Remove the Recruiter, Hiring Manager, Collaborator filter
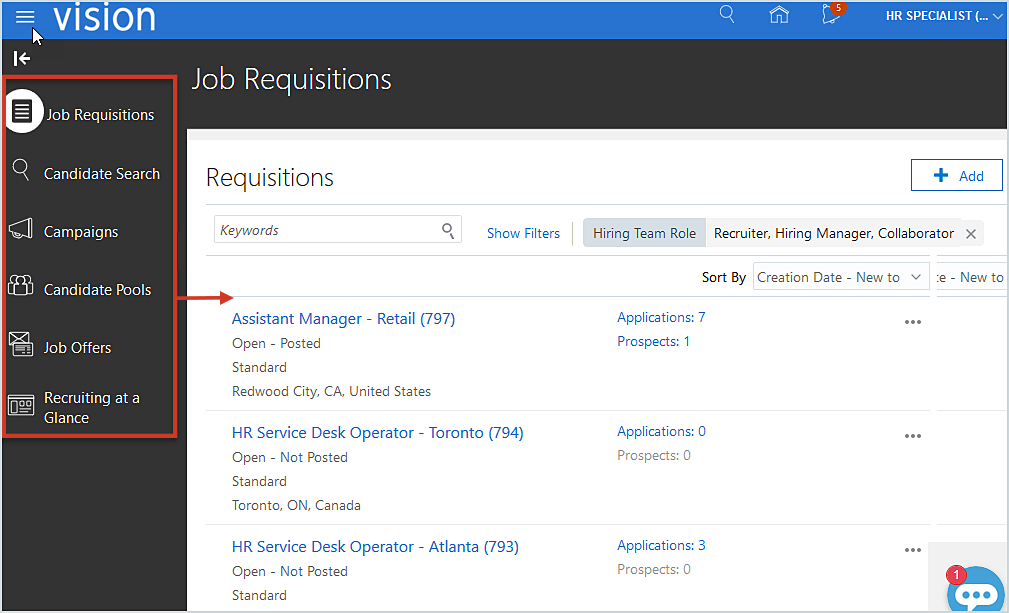Image resolution: width=1009 pixels, height=613 pixels. point(969,233)
